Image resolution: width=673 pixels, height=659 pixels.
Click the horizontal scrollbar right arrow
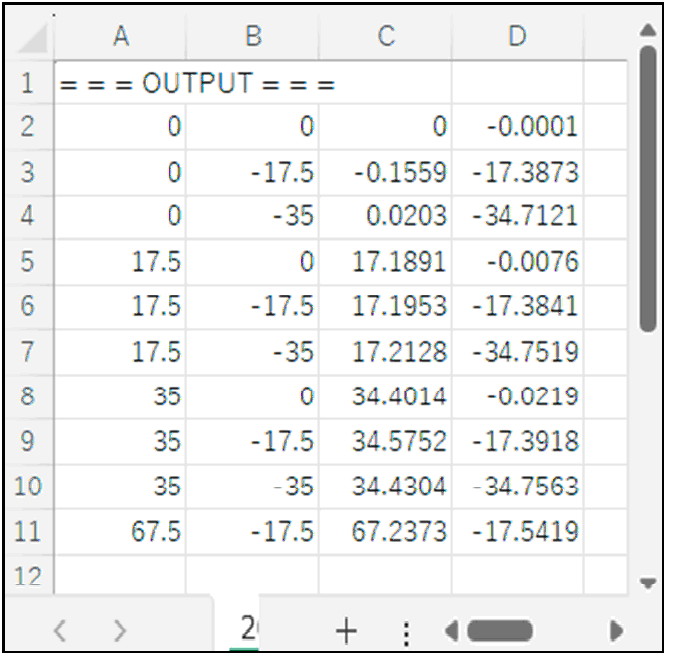coord(616,631)
